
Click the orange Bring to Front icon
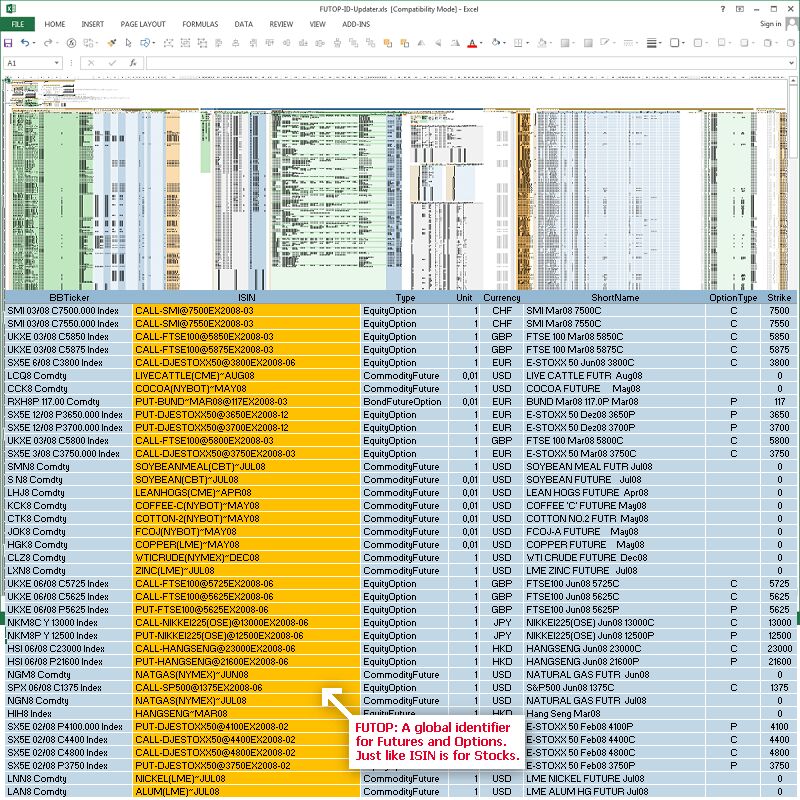[388, 43]
